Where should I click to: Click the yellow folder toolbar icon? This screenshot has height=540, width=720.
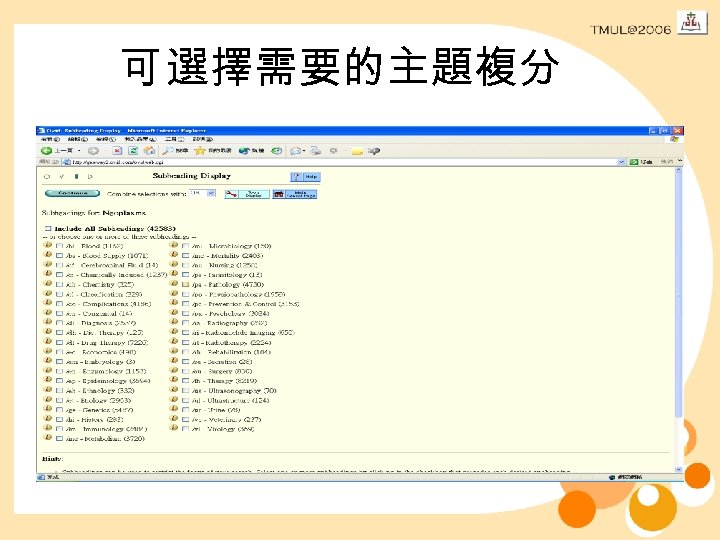(357, 151)
